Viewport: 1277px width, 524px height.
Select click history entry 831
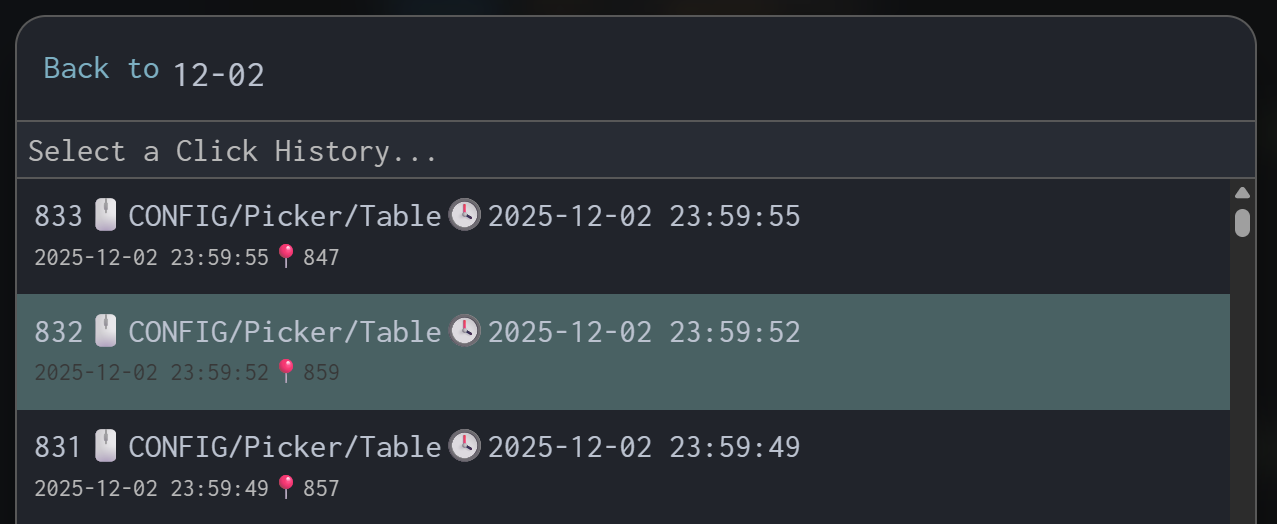[622, 467]
